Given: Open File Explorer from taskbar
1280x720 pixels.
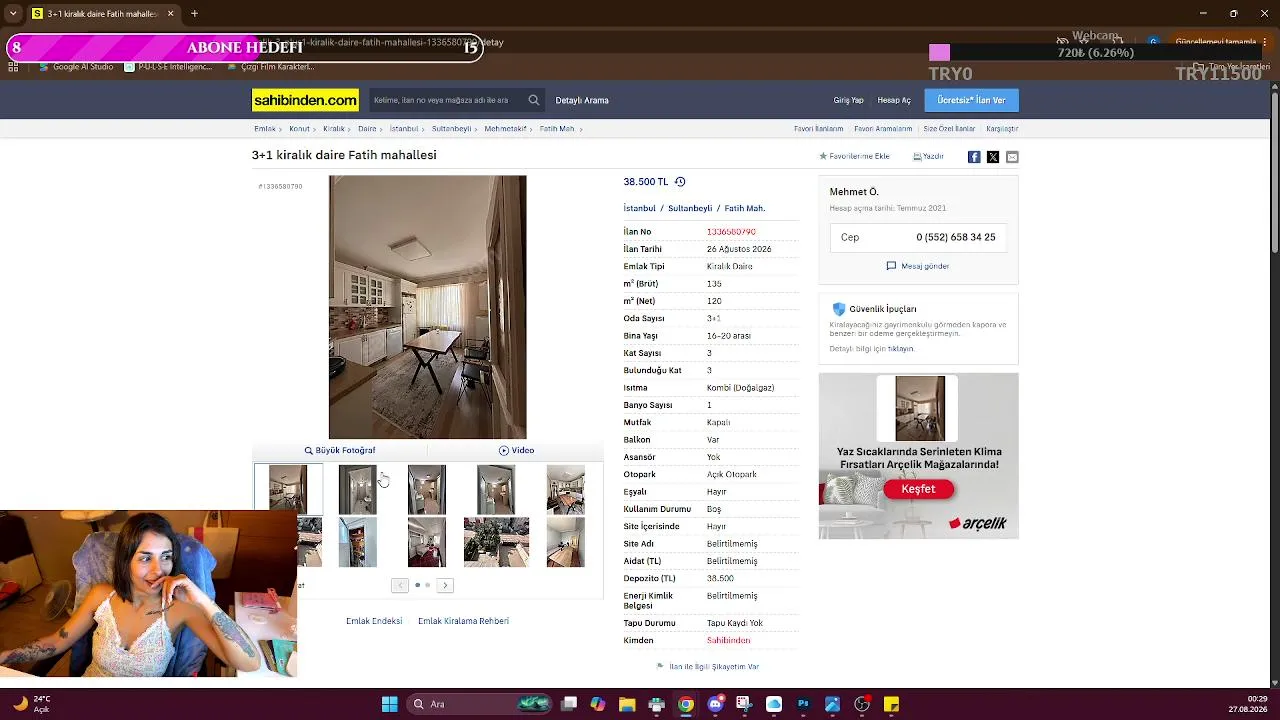Looking at the screenshot, I should click(627, 704).
